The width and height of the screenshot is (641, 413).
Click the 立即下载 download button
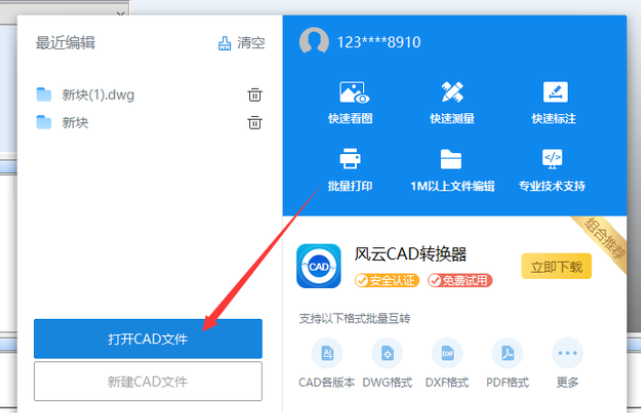tap(556, 267)
